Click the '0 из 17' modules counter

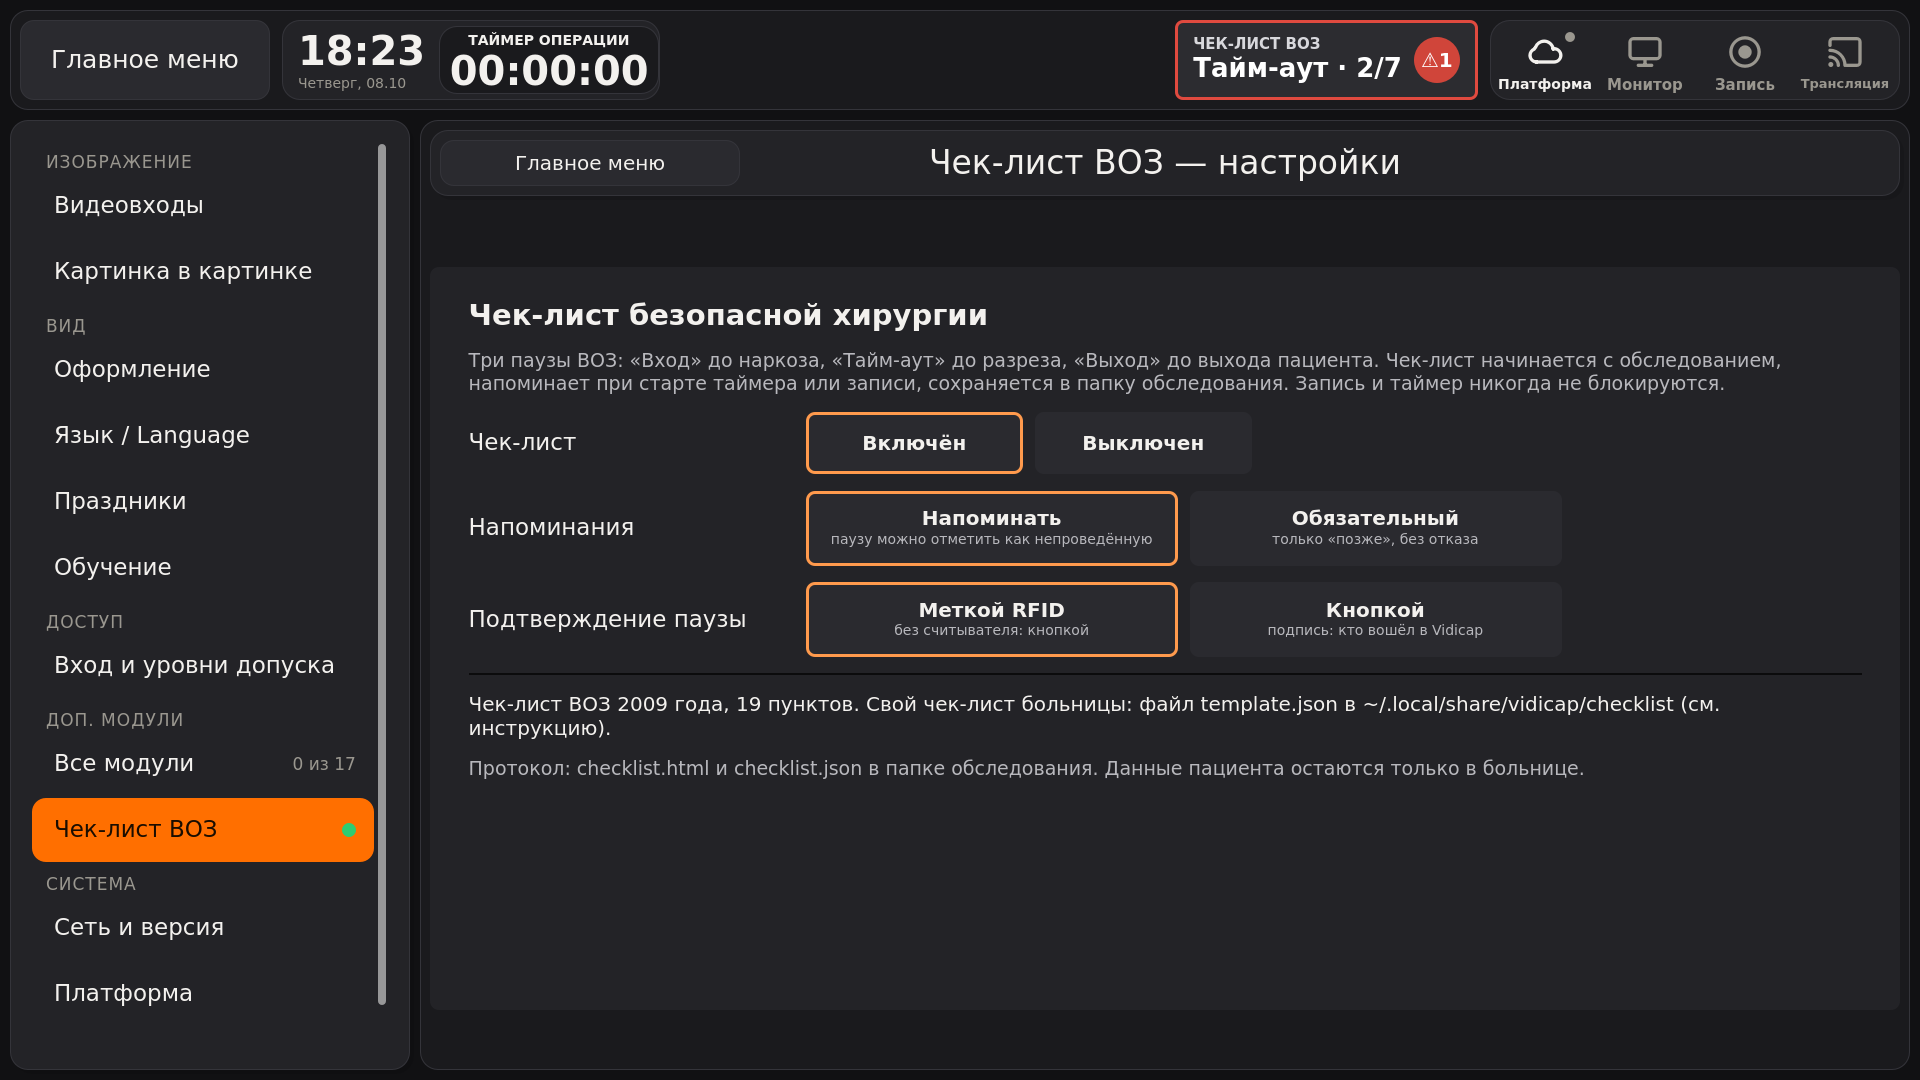coord(324,764)
